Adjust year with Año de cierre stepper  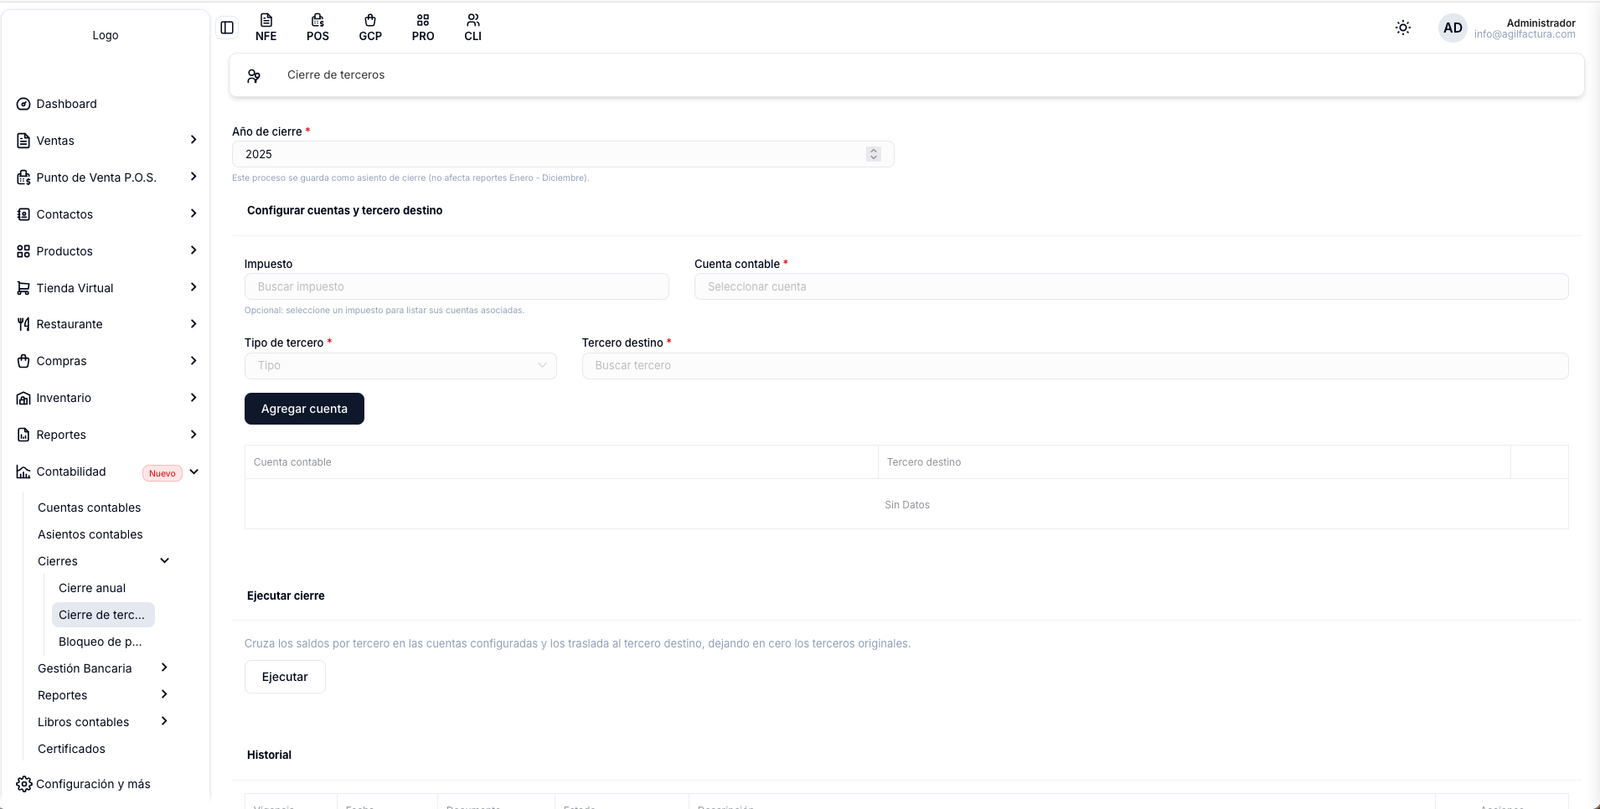(873, 154)
